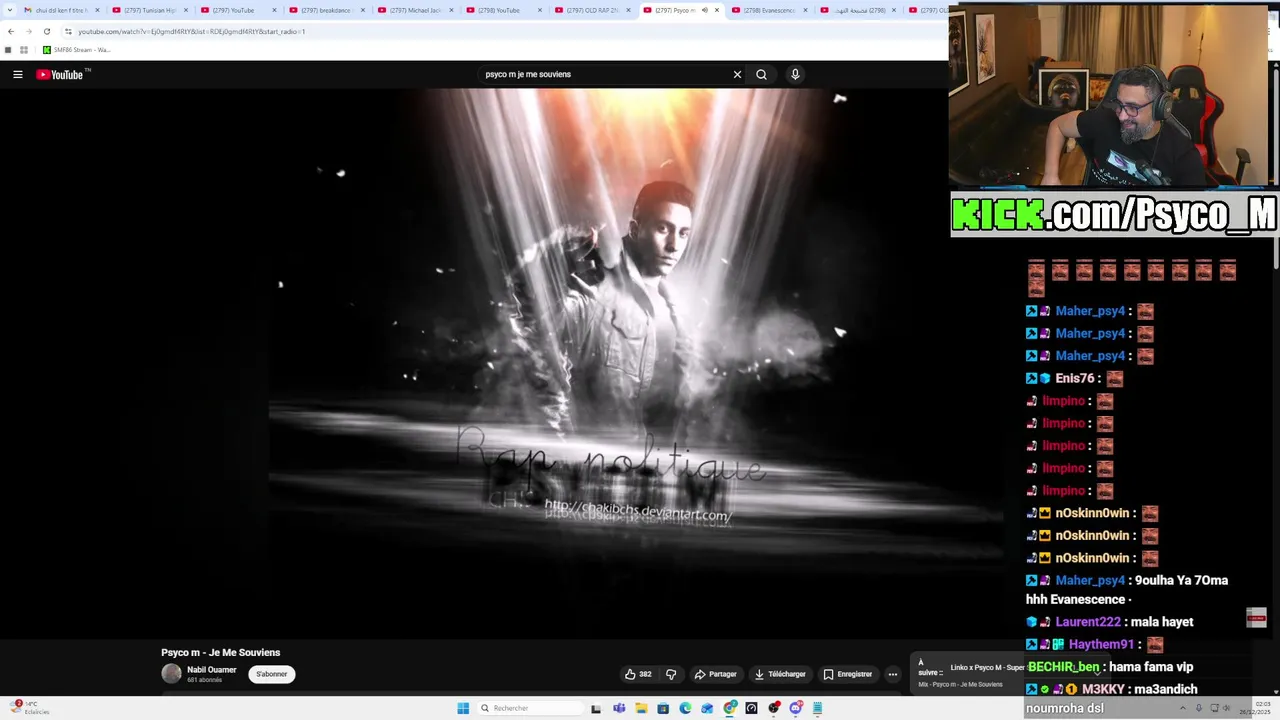Open the speedometer gauge app on taskbar
The image size is (1280, 720).
(751, 708)
